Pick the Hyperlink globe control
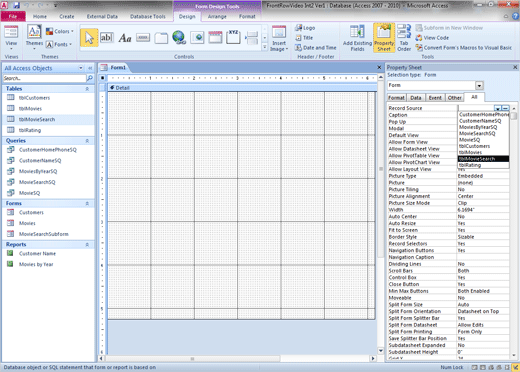The image size is (520, 372). point(179,37)
